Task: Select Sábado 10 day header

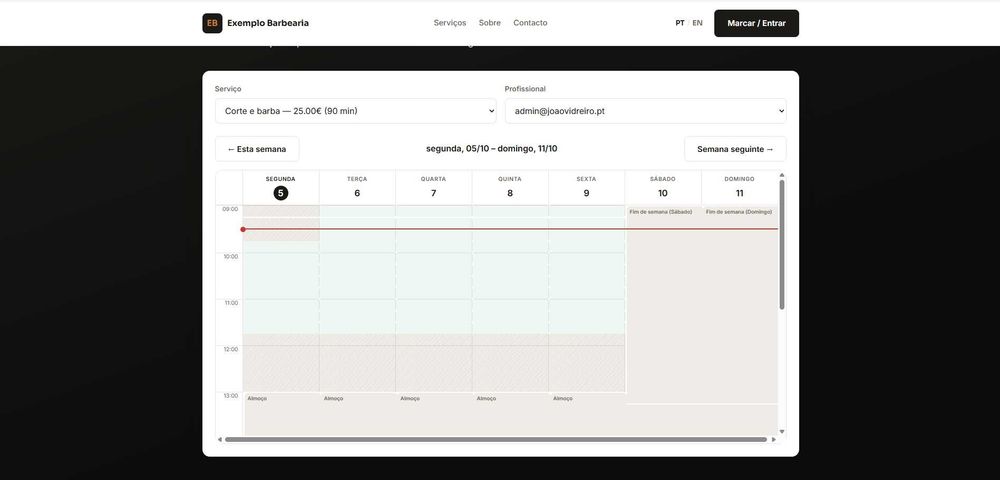Action: pos(663,187)
